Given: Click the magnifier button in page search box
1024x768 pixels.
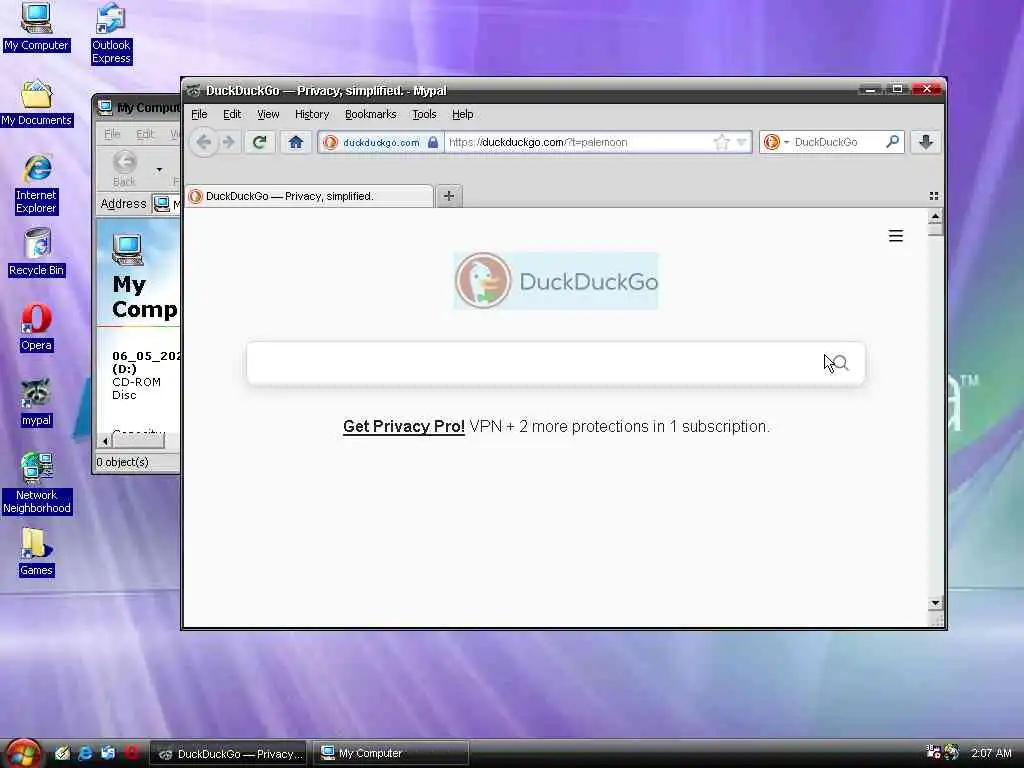Looking at the screenshot, I should click(x=839, y=363).
